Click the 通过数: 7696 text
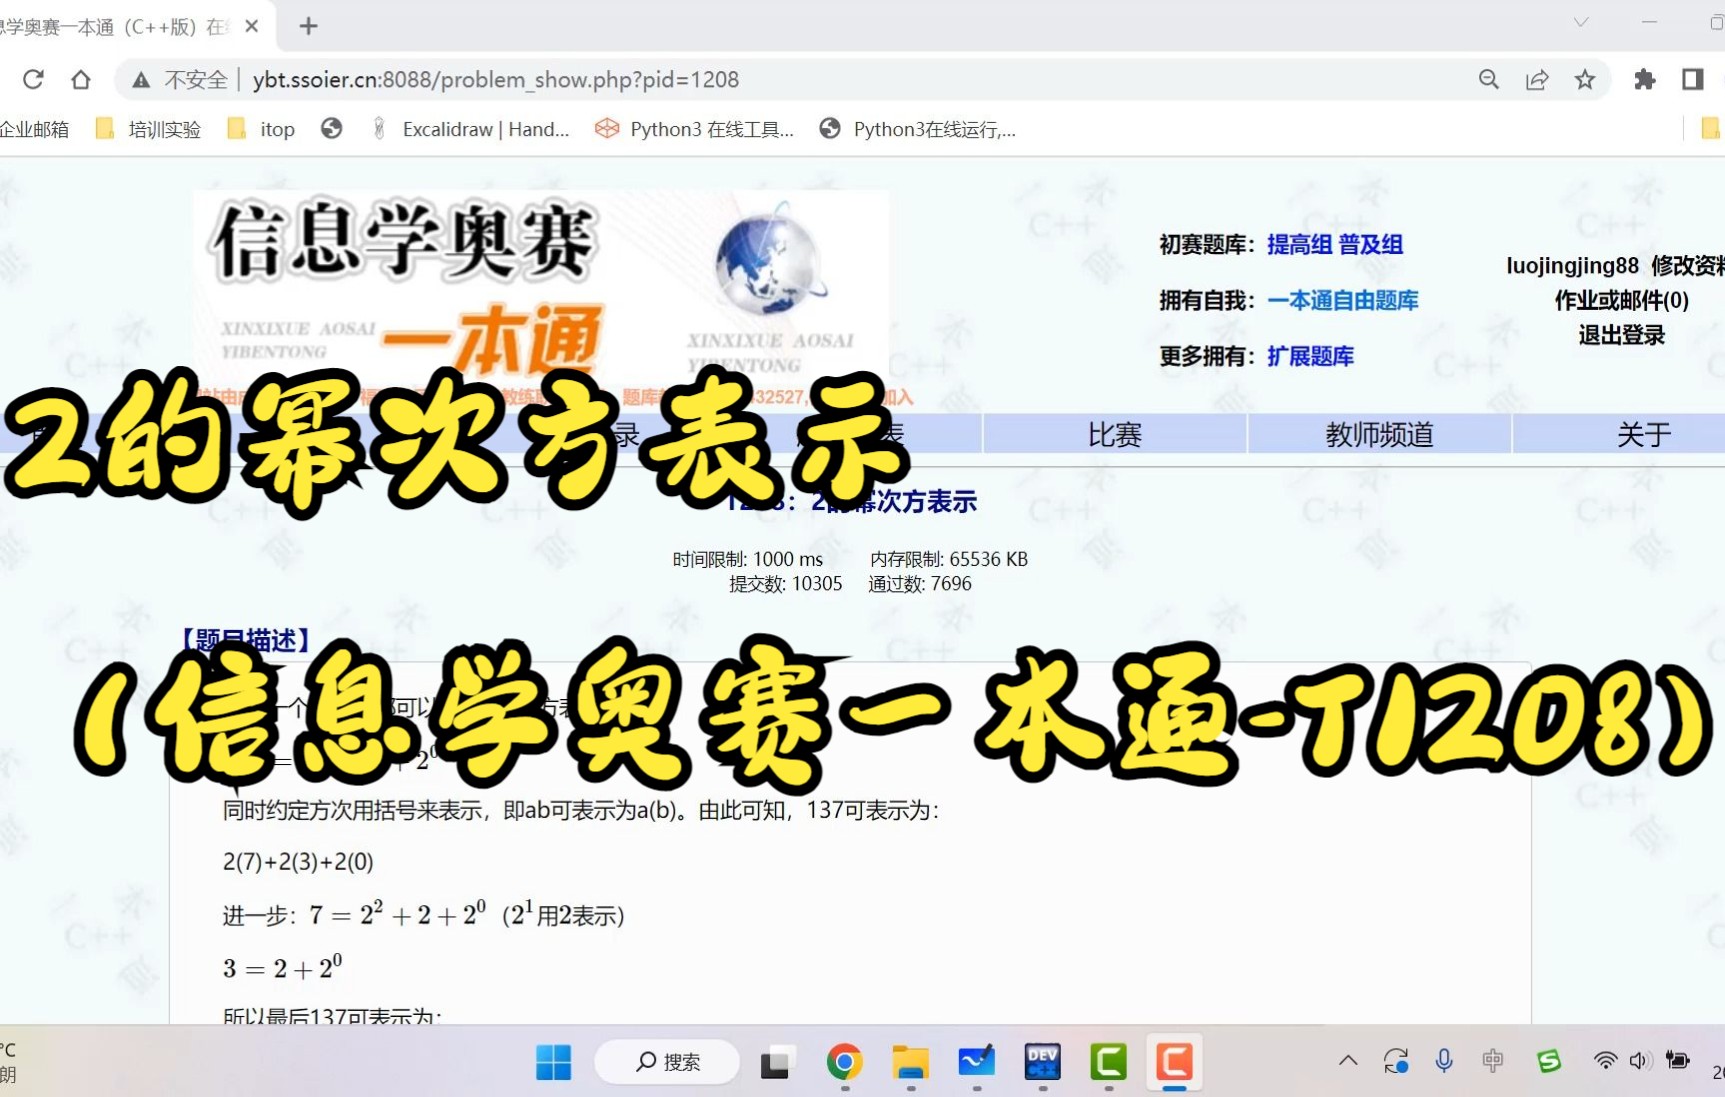The image size is (1725, 1097). click(920, 583)
